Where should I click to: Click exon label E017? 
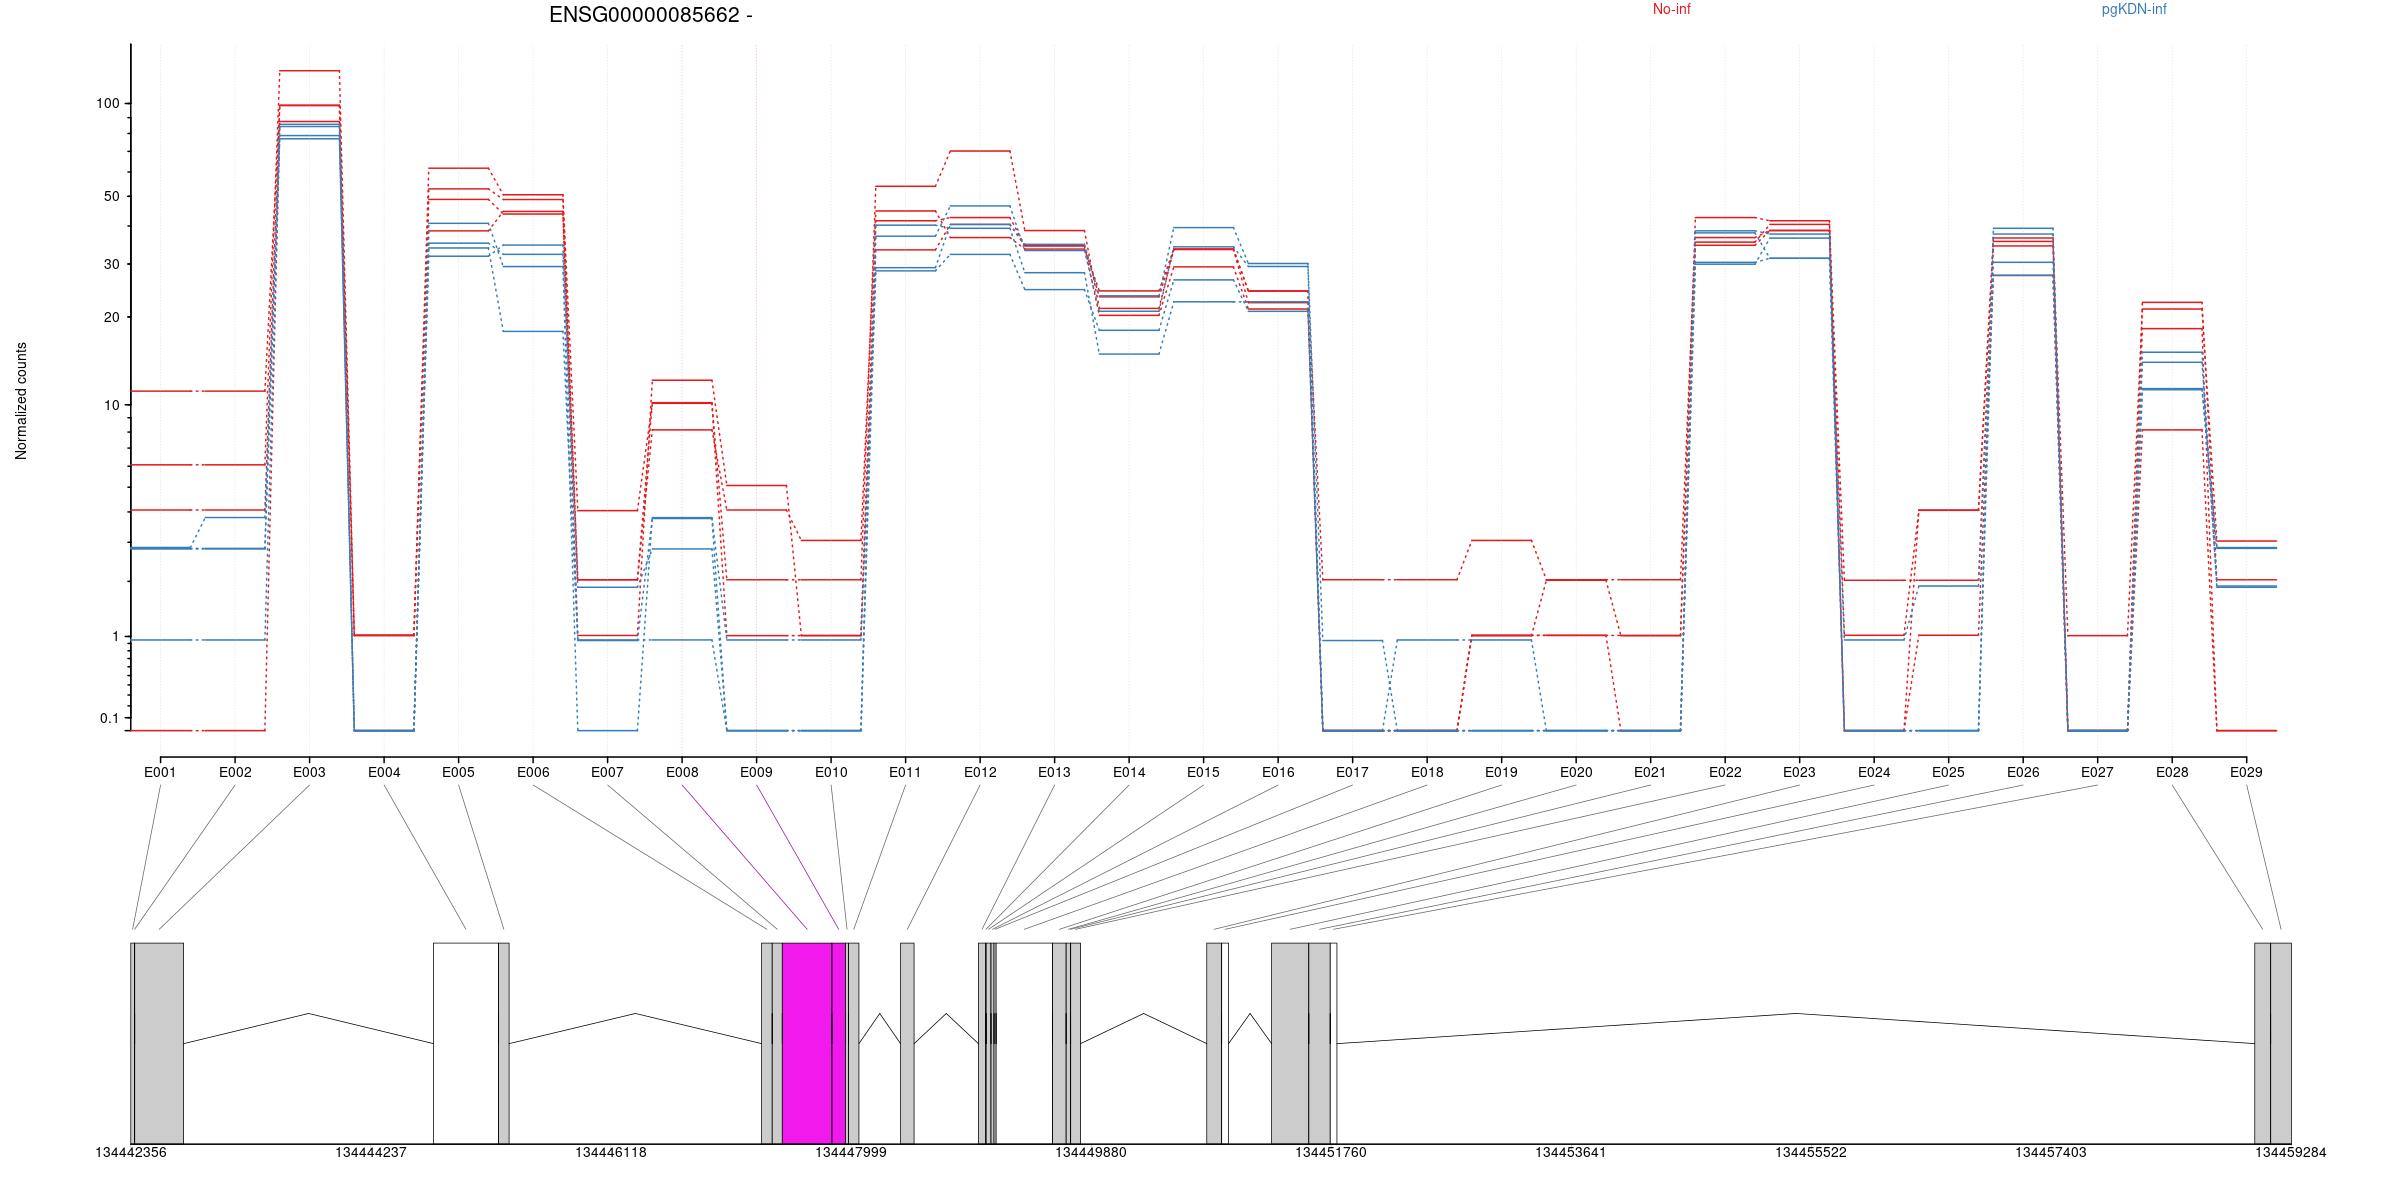(x=1352, y=772)
